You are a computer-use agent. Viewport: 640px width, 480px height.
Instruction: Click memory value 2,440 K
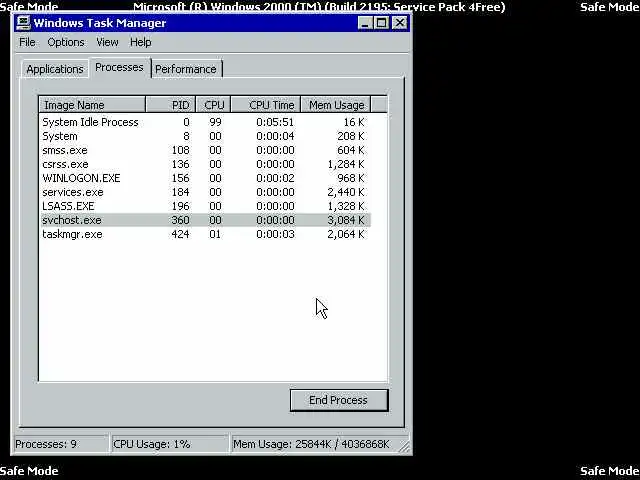346,192
